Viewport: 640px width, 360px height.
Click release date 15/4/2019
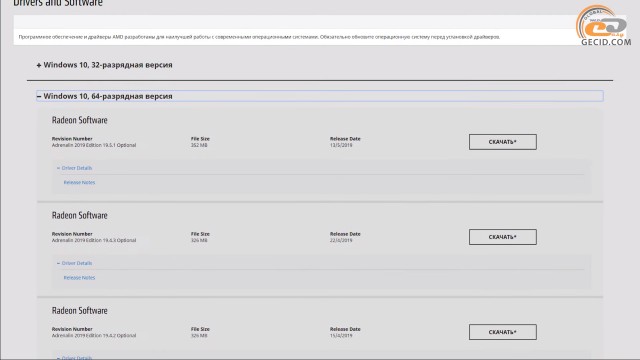tap(341, 336)
